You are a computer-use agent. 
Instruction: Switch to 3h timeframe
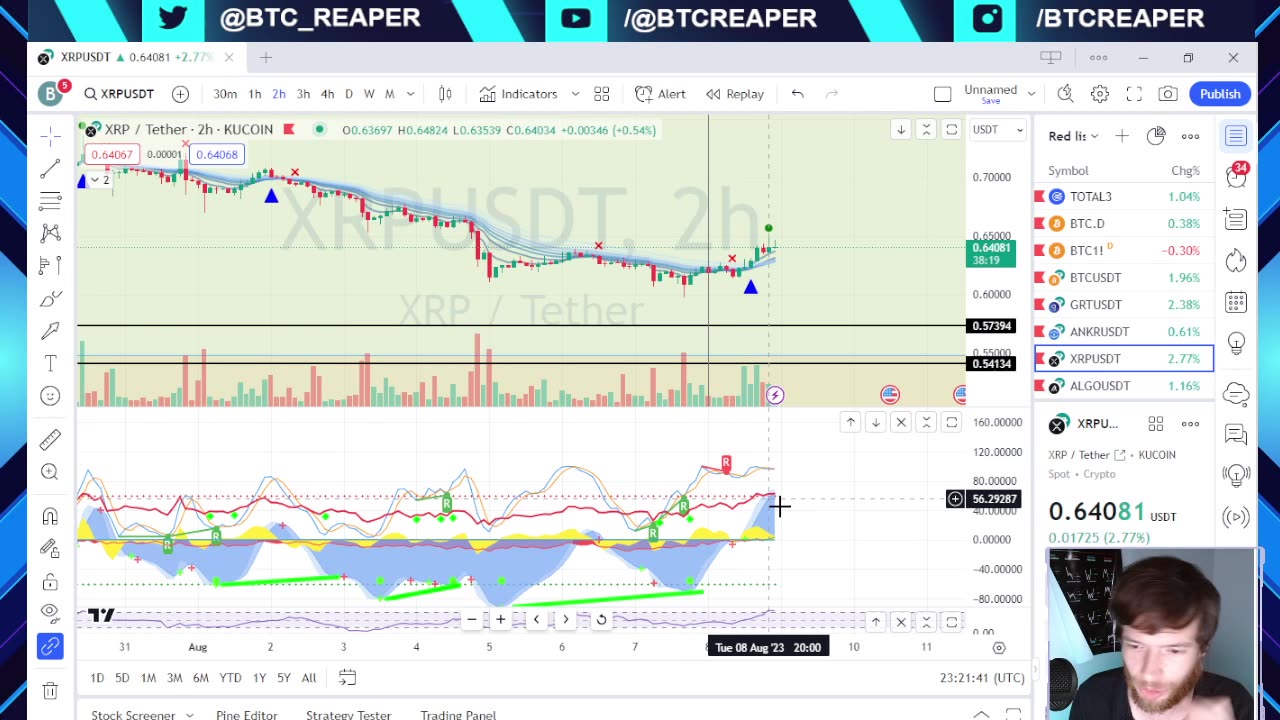coord(303,94)
